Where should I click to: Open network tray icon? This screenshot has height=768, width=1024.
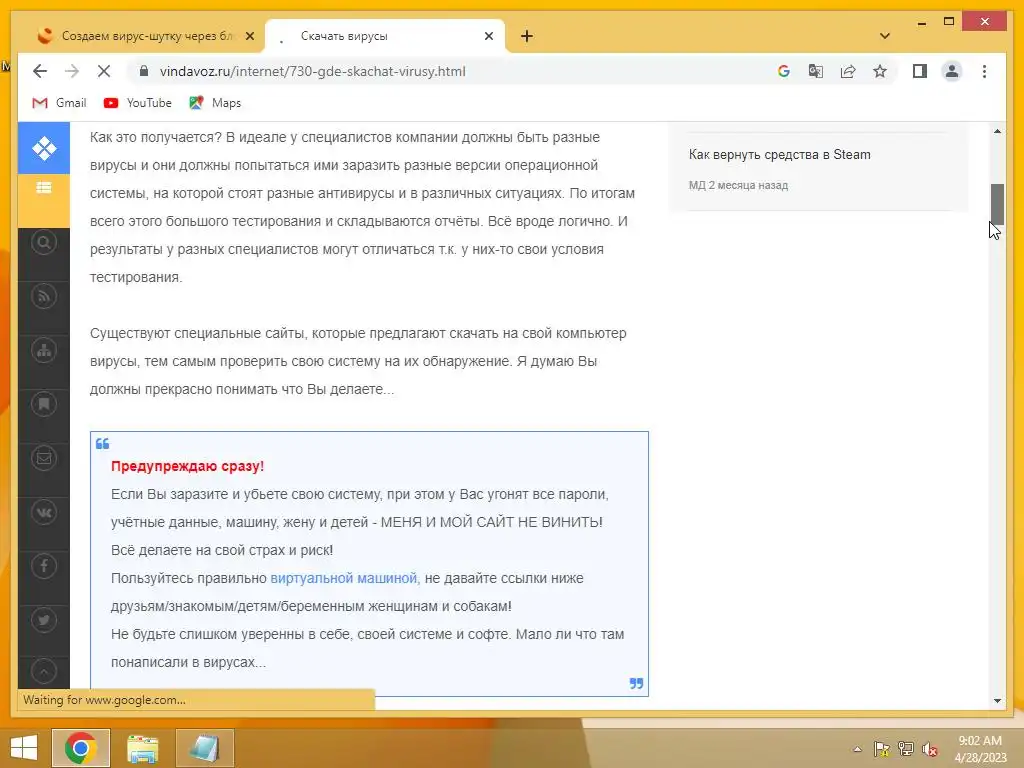[x=905, y=749]
